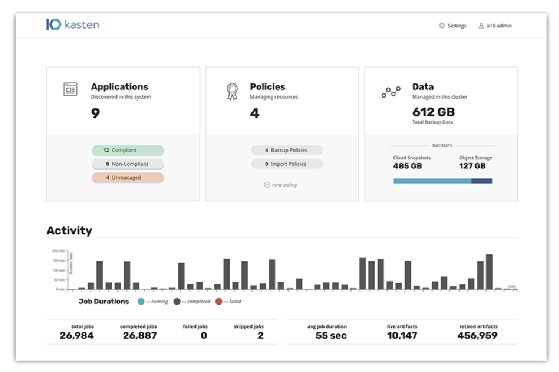This screenshot has height=372, width=559.
Task: Click the Managed in this cluster subtitle
Action: [x=440, y=97]
